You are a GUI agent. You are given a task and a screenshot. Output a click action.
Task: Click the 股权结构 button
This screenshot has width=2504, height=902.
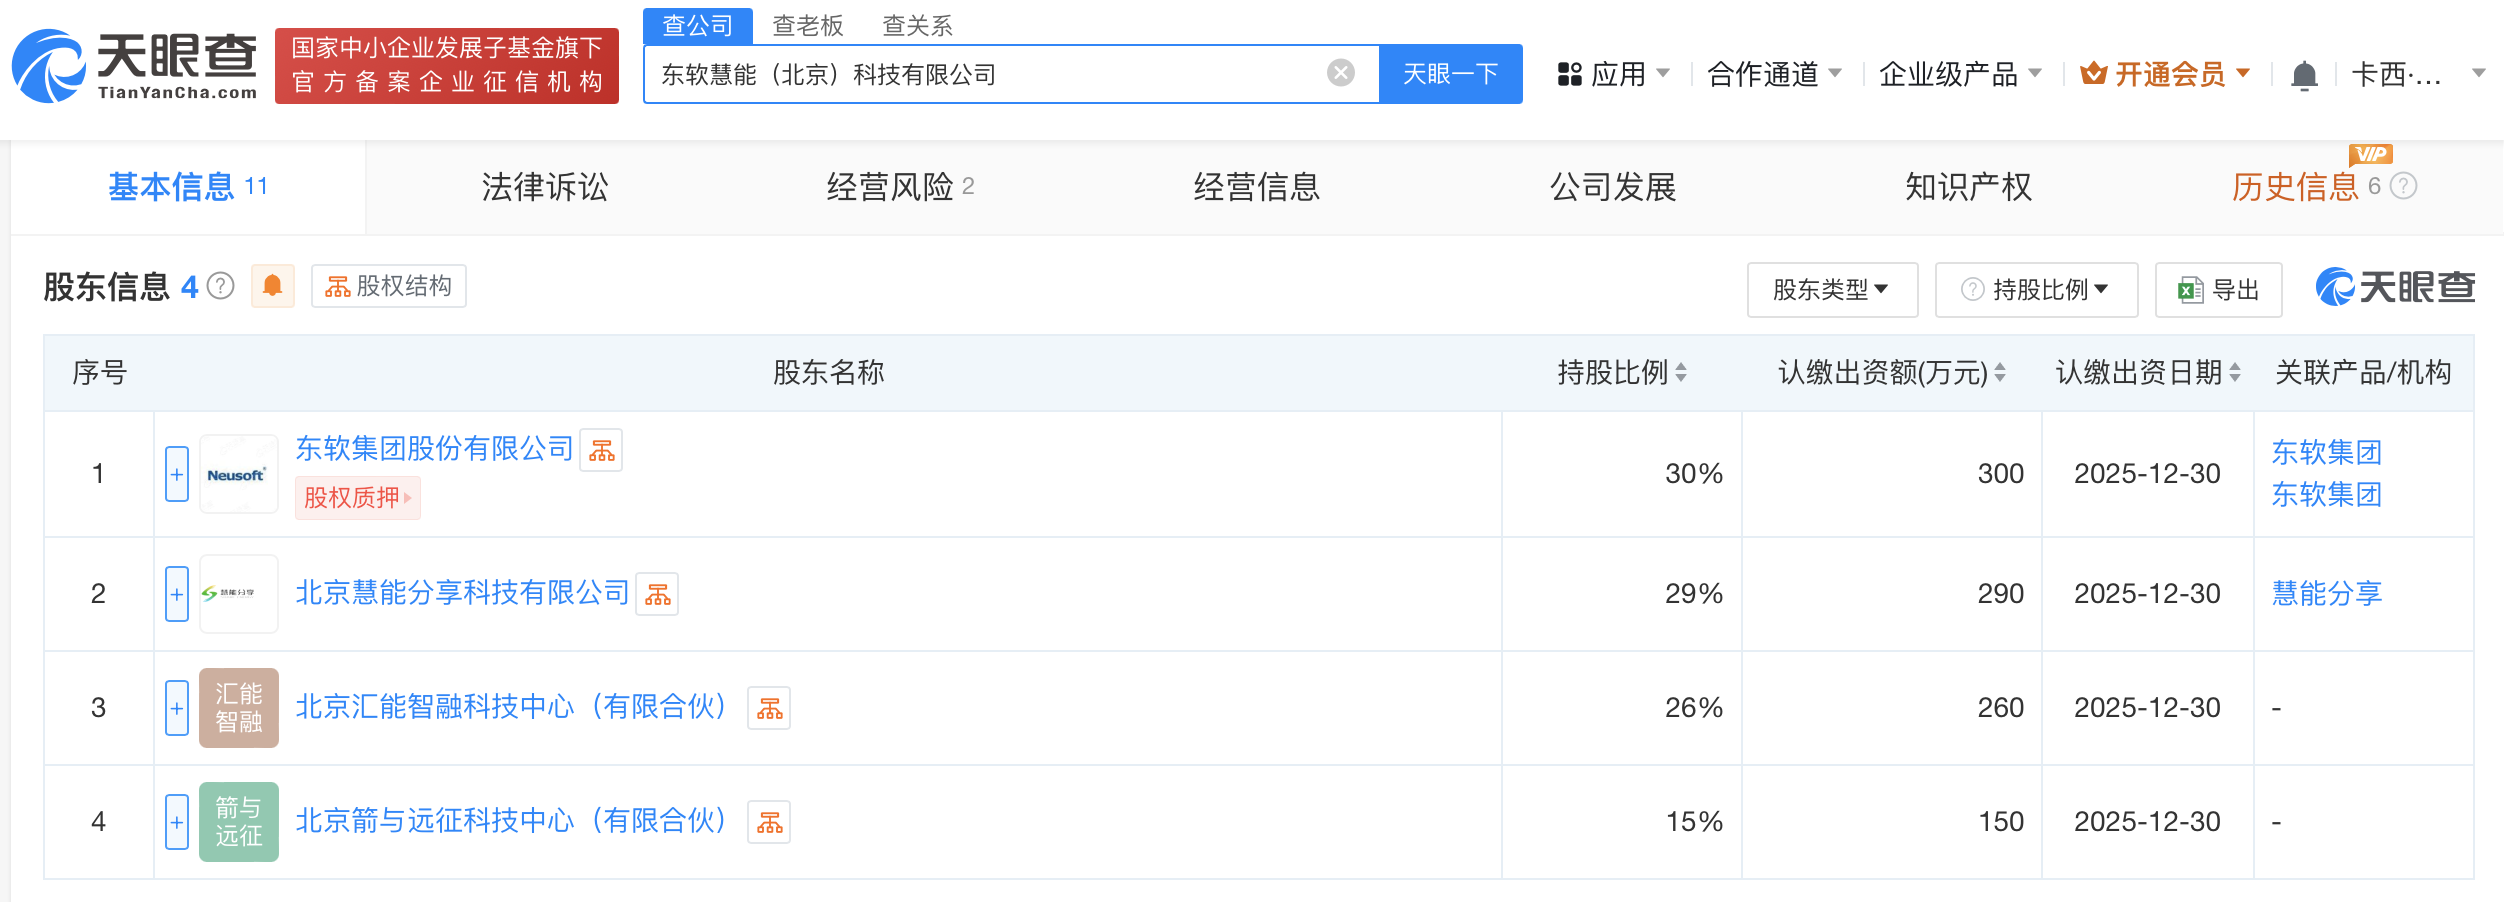coord(389,287)
